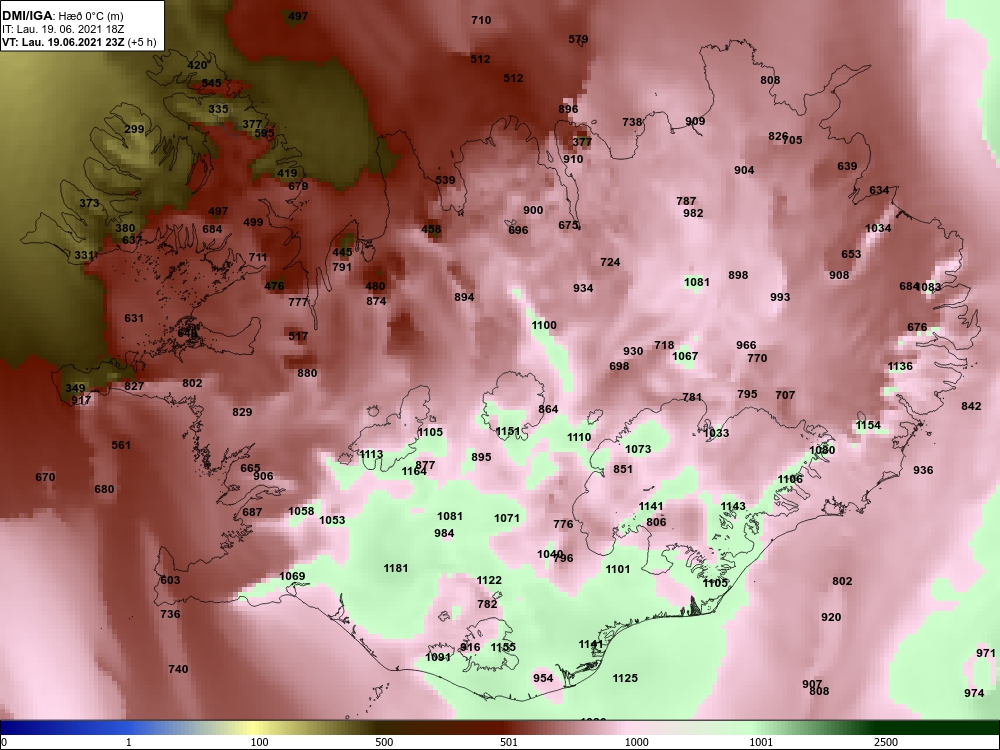Select the map value 1053
This screenshot has width=1000, height=750.
pos(332,520)
